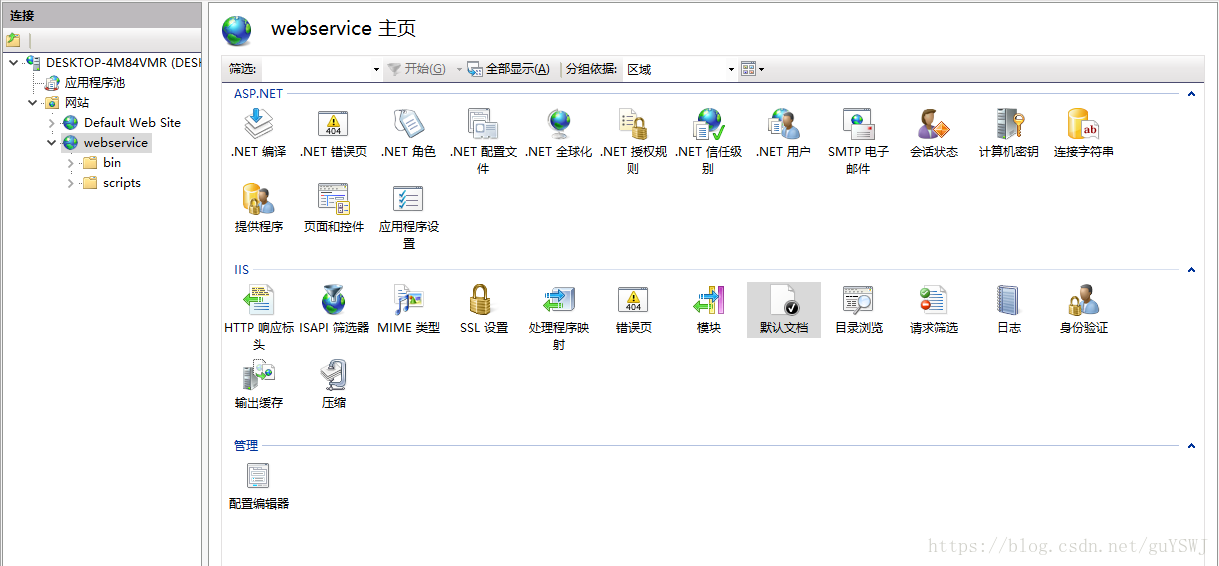Open the 输出缓存 feature
Image resolution: width=1219 pixels, height=566 pixels.
258,384
